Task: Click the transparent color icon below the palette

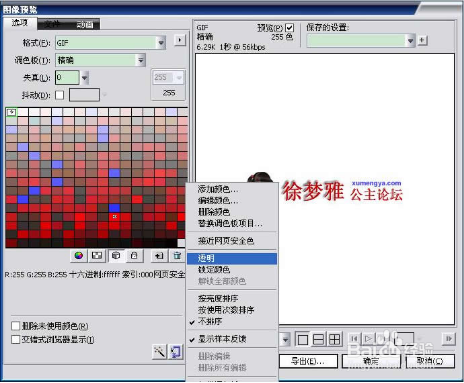Action: (97, 256)
